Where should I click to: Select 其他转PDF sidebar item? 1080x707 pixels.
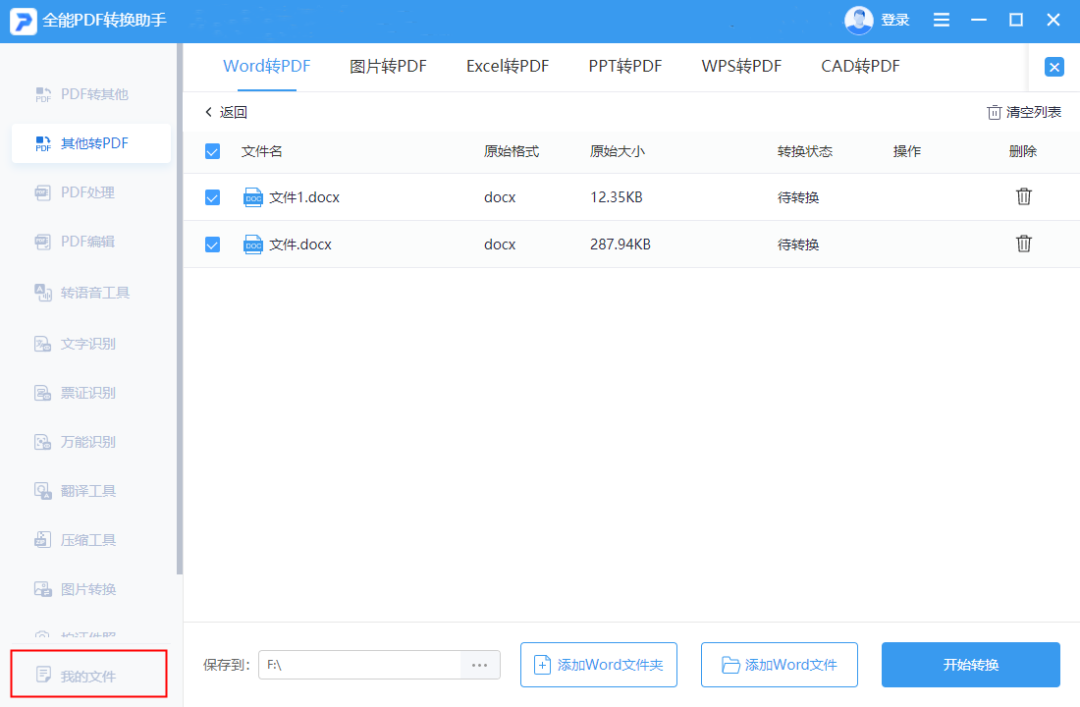(91, 143)
